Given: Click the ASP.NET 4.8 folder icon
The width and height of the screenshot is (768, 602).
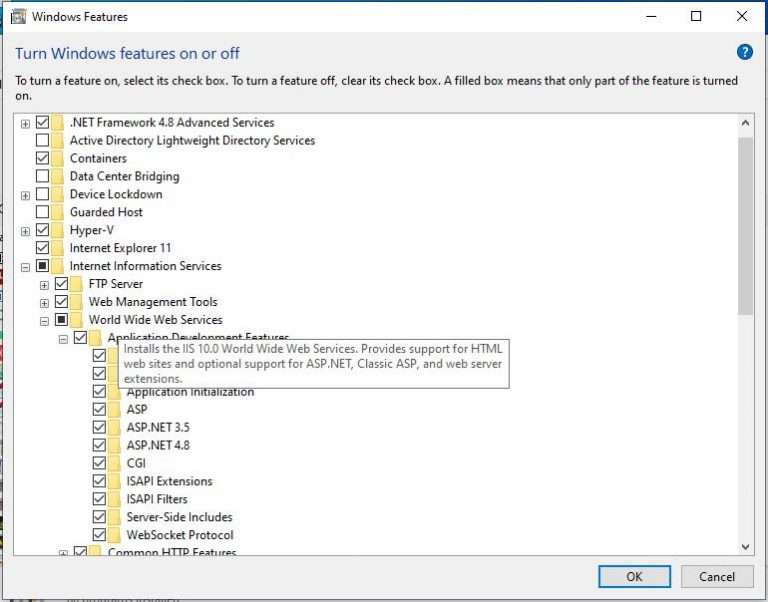Looking at the screenshot, I should [x=115, y=445].
